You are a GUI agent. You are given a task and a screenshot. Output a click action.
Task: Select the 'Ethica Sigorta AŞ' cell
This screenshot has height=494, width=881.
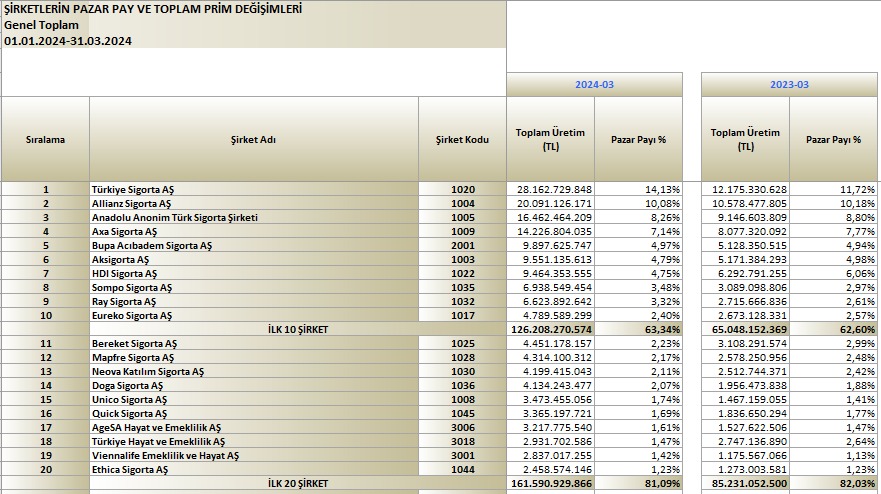[253, 469]
